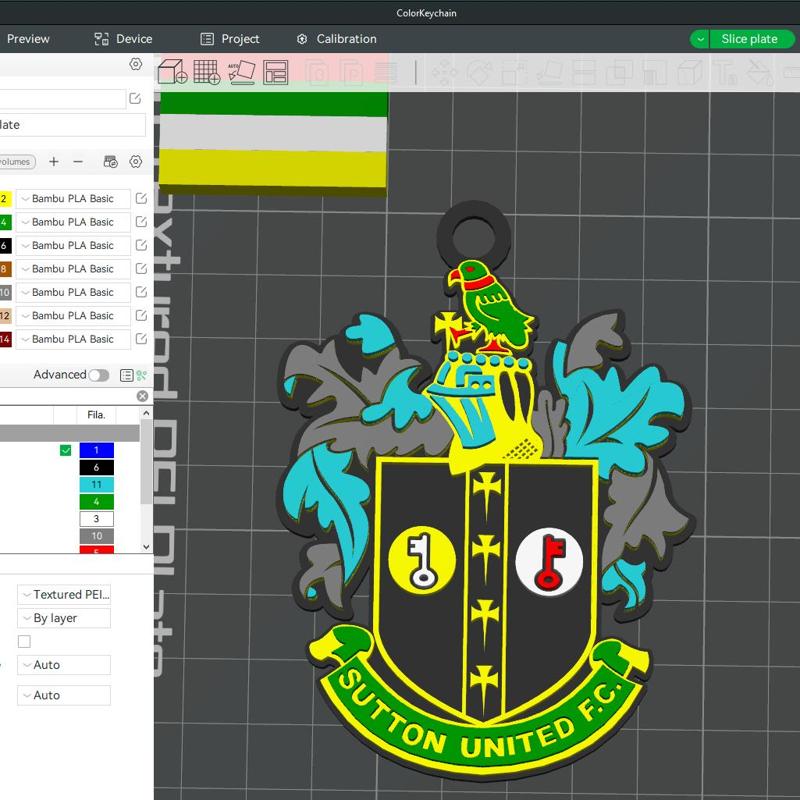Open the Arrange objects tool
This screenshot has height=800, width=800.
pos(273,72)
